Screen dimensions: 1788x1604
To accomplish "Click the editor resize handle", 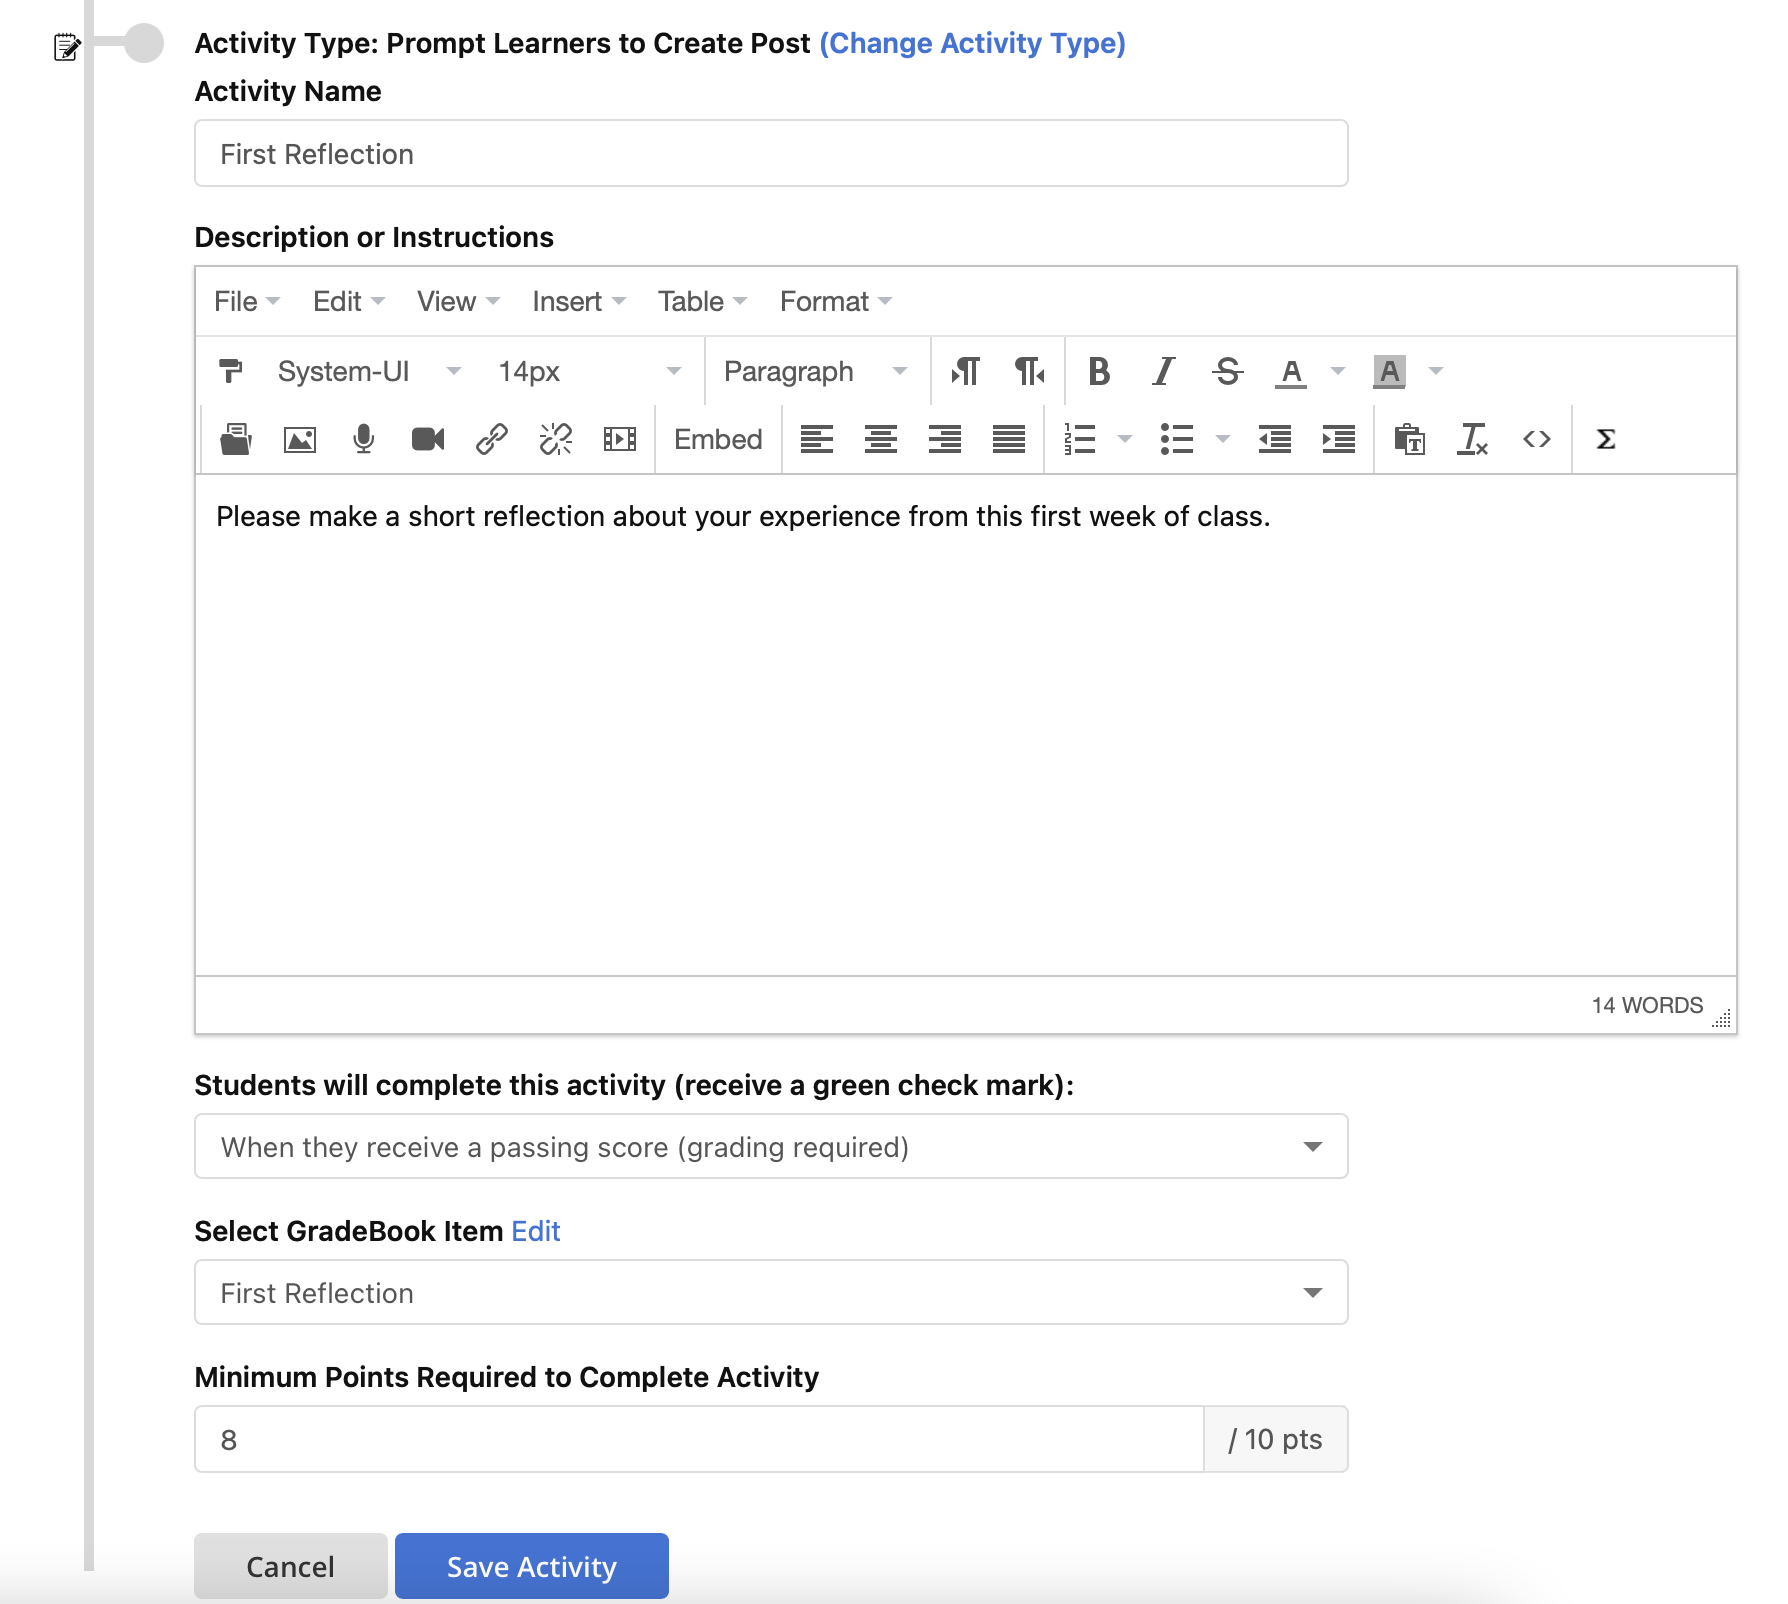I will (x=1721, y=1018).
